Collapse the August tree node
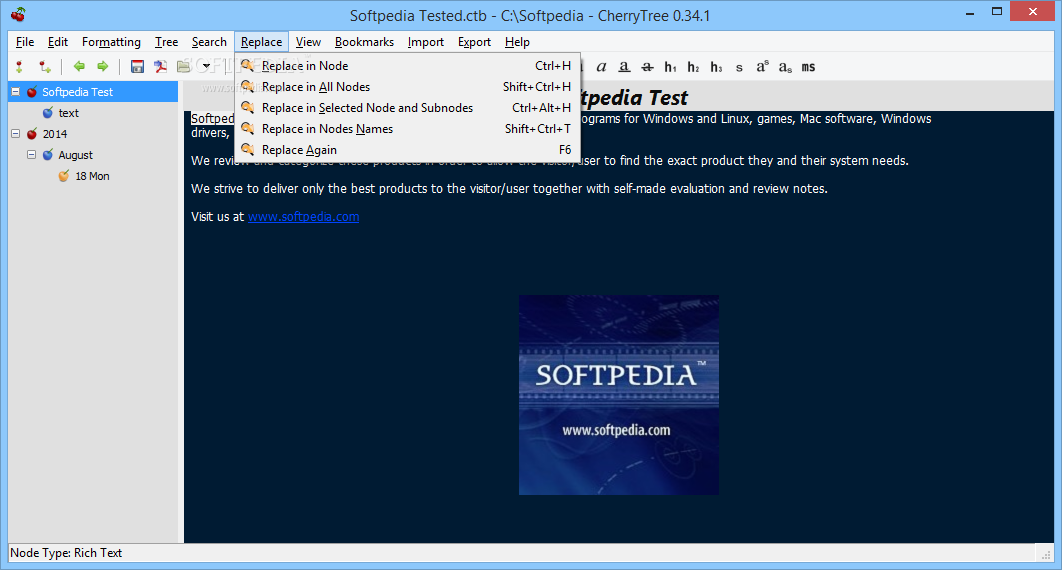1062x570 pixels. 31,154
